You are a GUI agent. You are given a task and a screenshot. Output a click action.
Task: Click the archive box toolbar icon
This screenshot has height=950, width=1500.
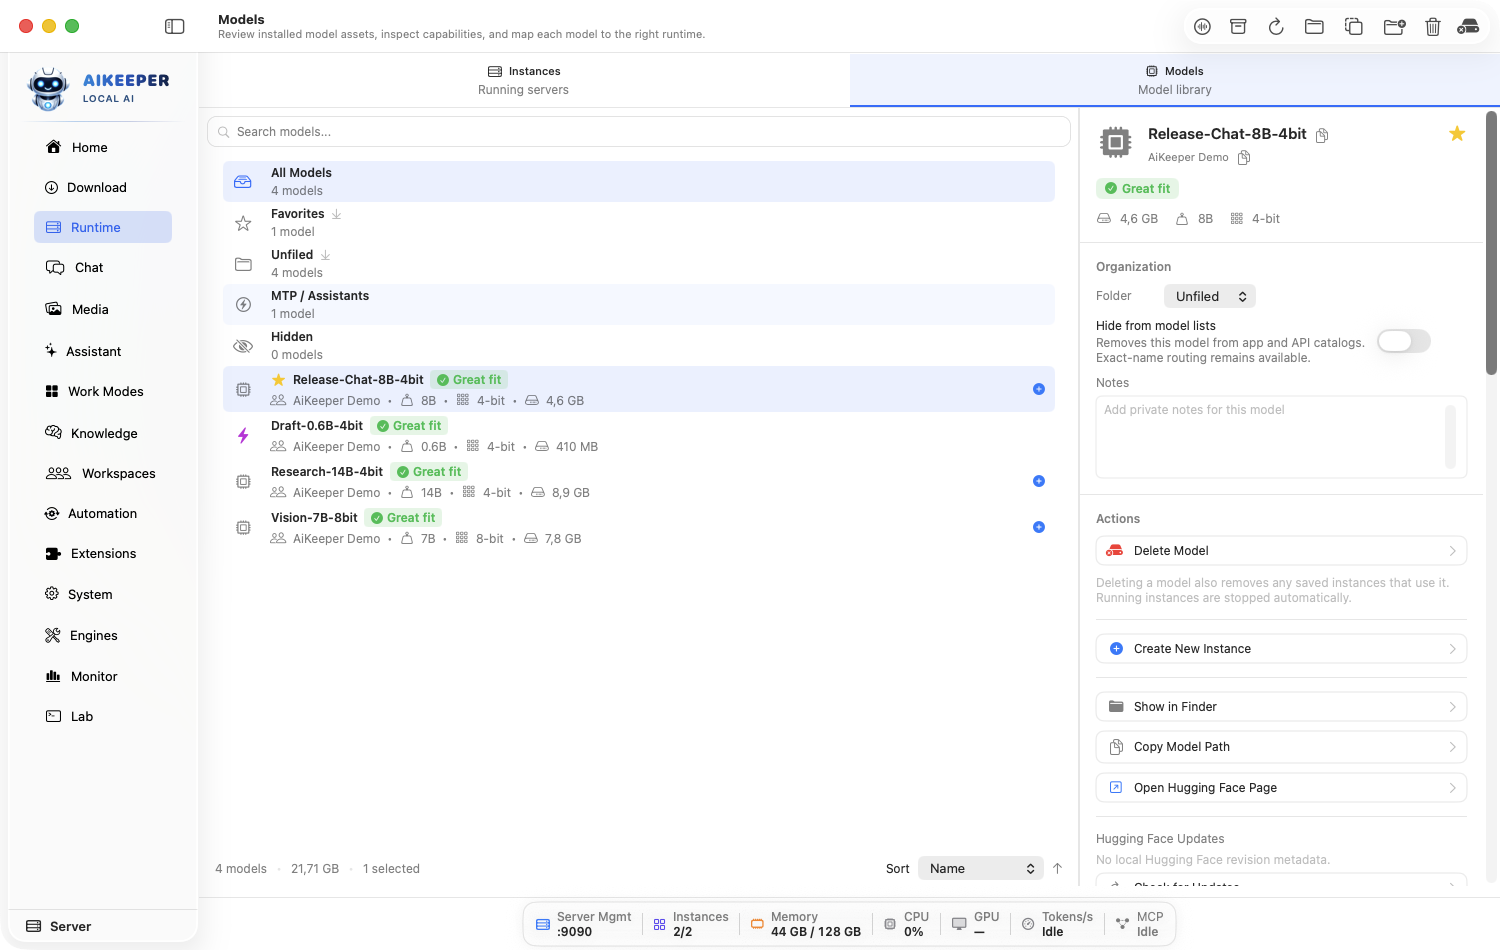tap(1238, 27)
